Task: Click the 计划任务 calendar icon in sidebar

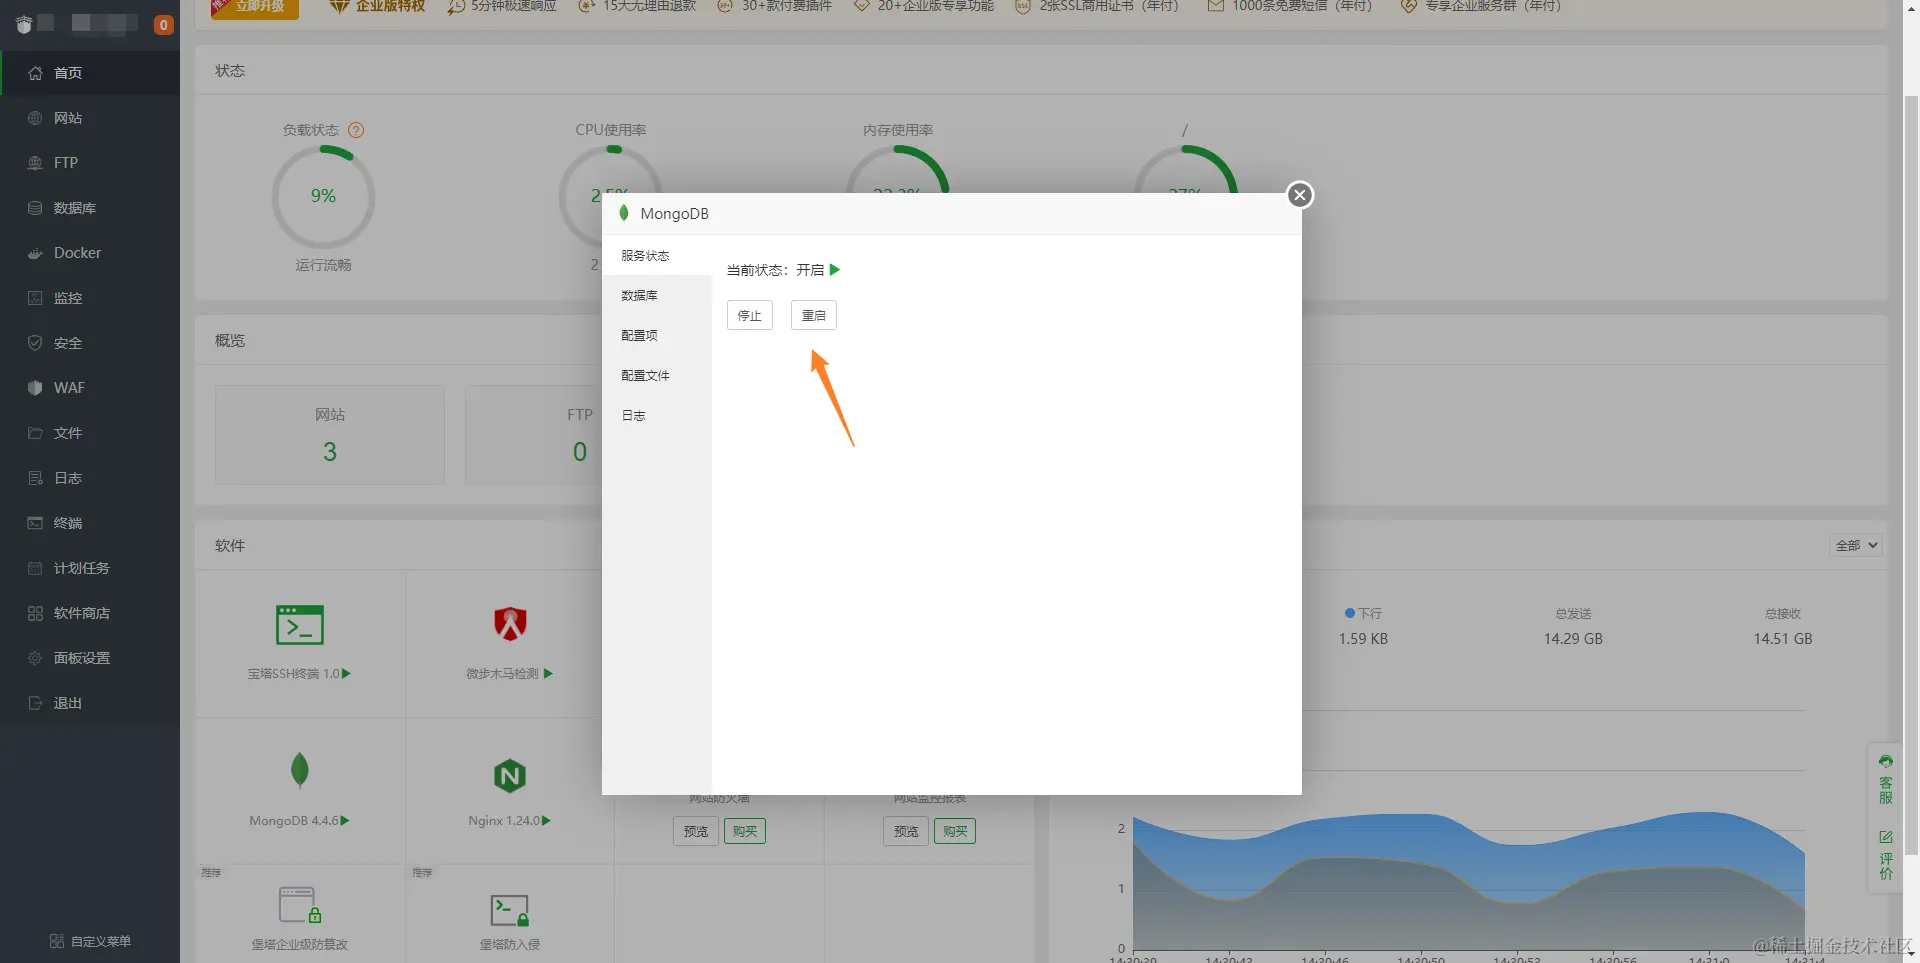Action: [35, 568]
